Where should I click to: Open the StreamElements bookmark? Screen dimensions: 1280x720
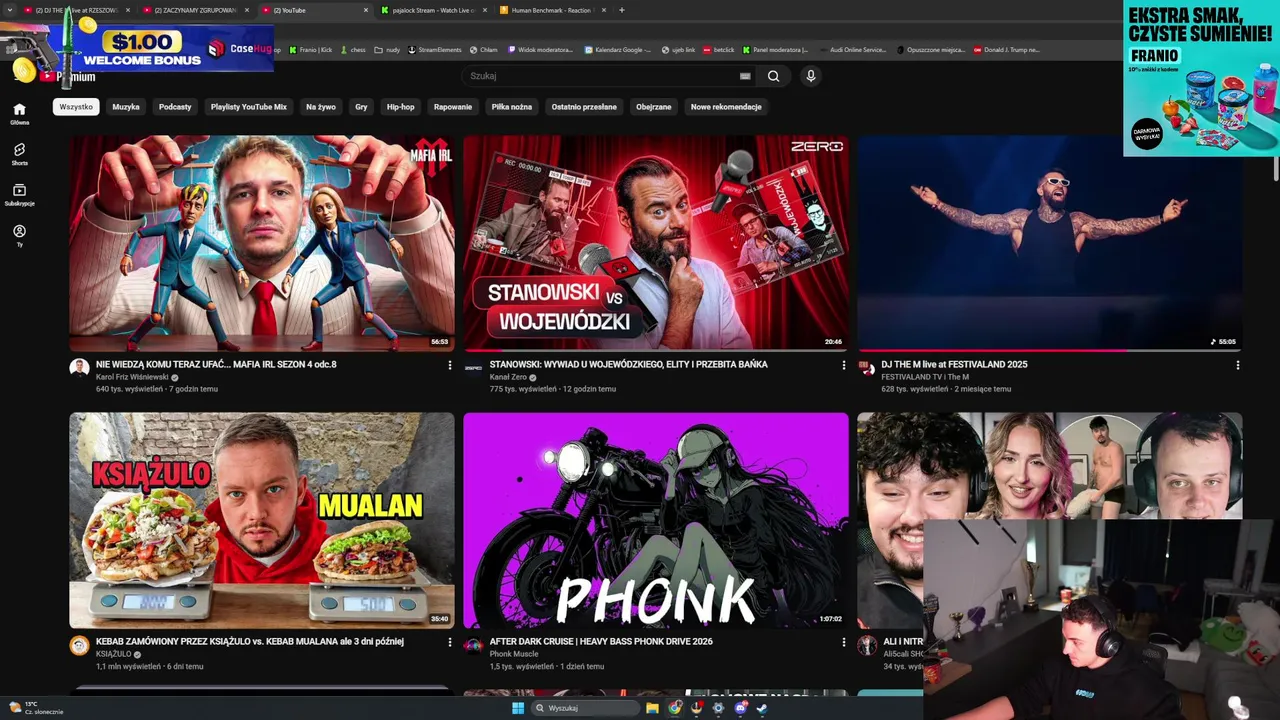[x=435, y=49]
